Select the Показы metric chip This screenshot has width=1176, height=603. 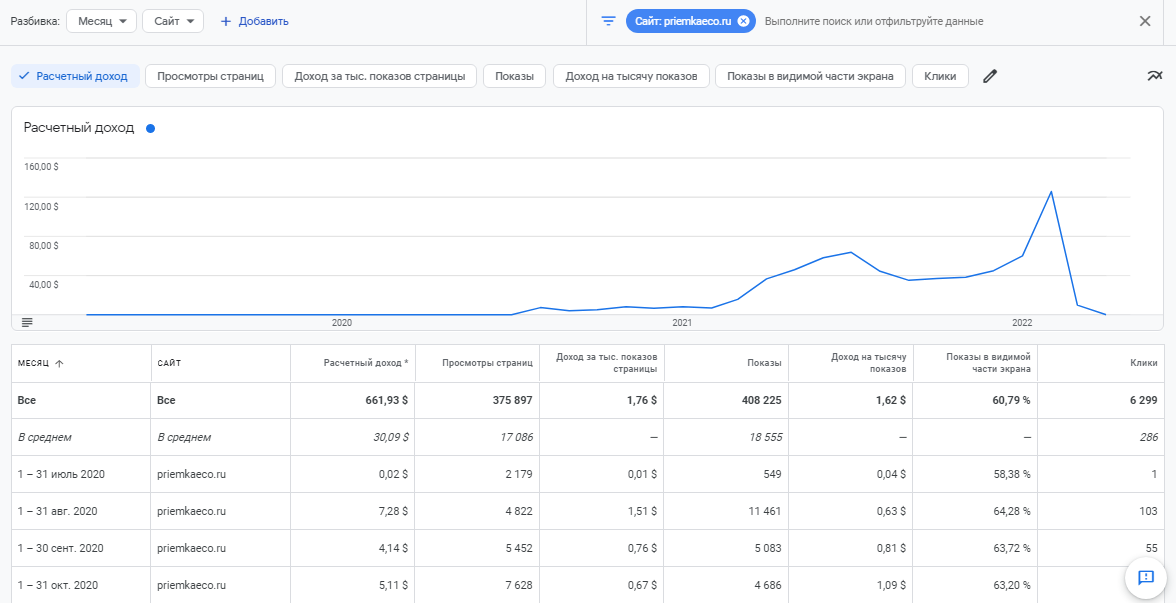(x=514, y=76)
